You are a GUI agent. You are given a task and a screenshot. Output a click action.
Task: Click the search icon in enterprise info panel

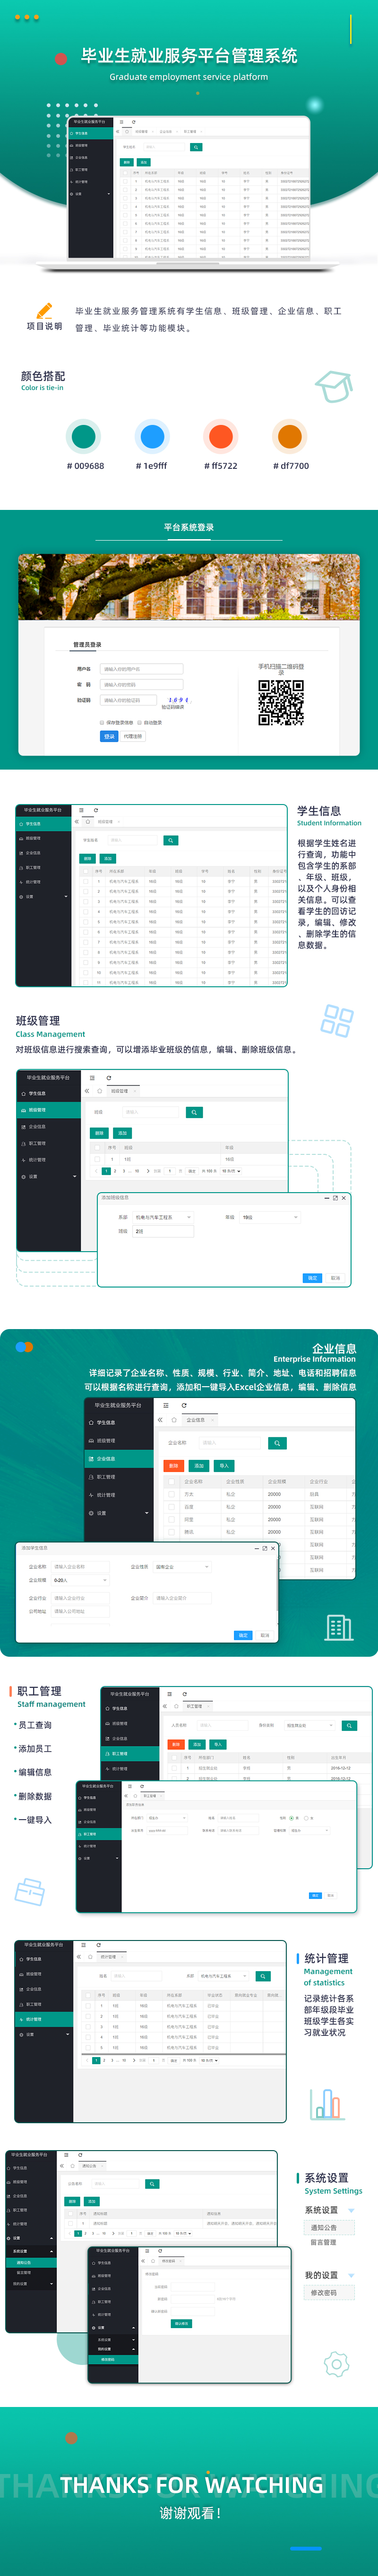coord(278,1442)
